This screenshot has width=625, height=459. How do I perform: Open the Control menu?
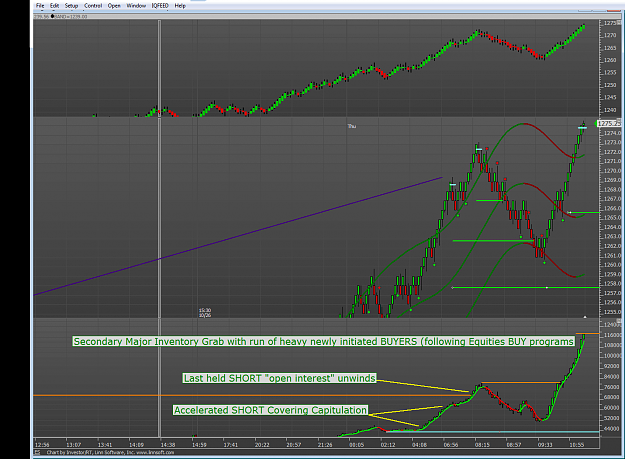click(x=93, y=6)
